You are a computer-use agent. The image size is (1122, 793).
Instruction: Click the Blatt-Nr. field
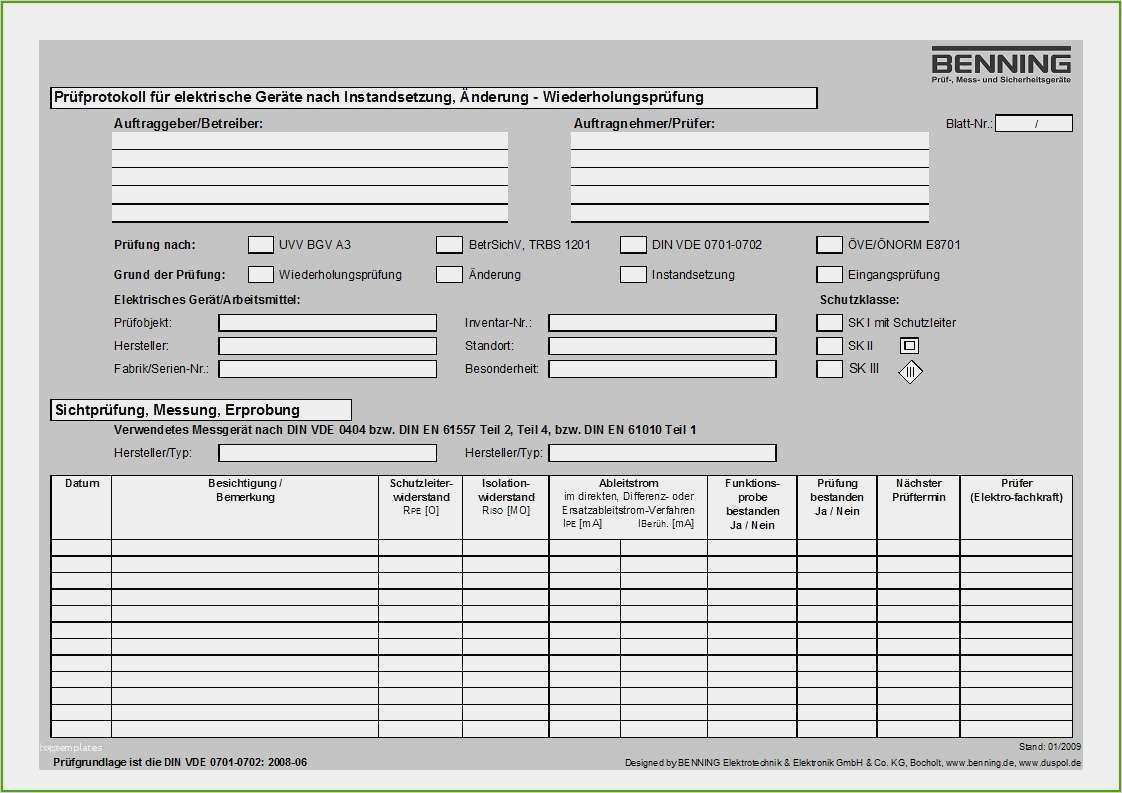pyautogui.click(x=1034, y=124)
